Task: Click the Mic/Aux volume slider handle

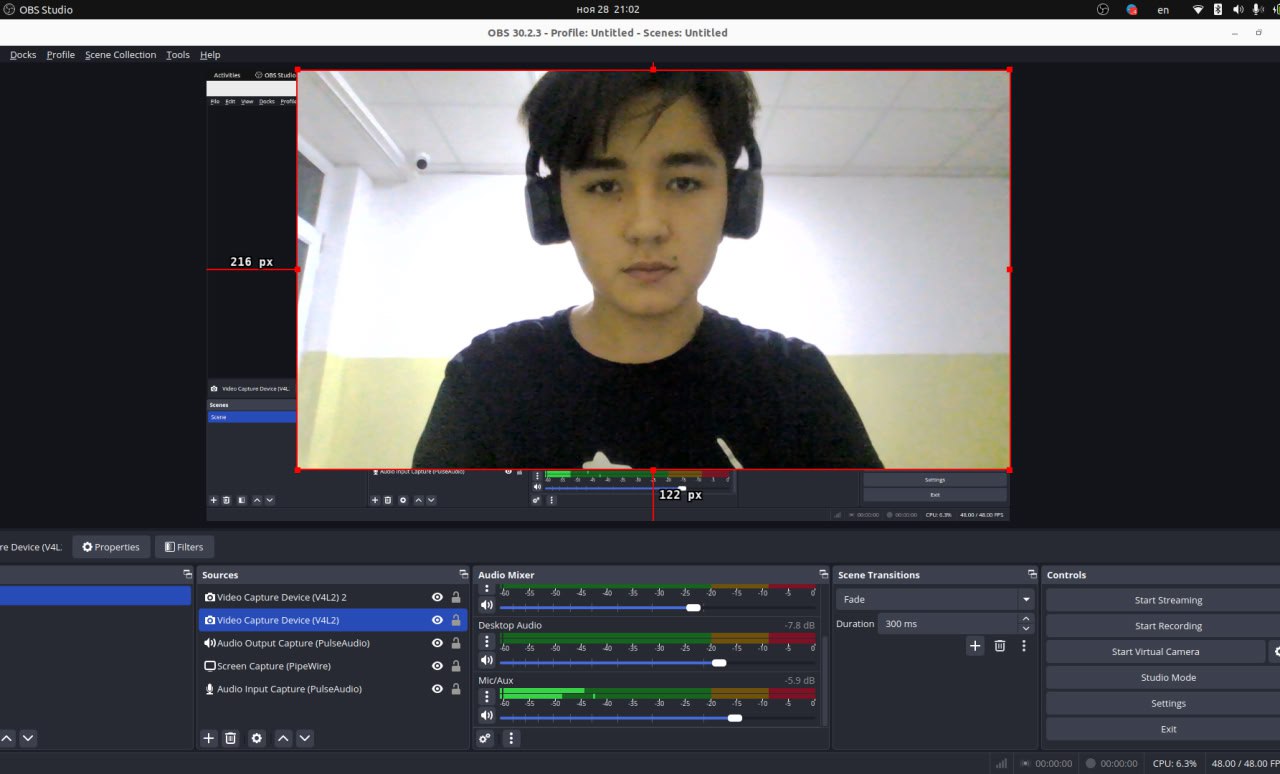Action: tap(735, 717)
